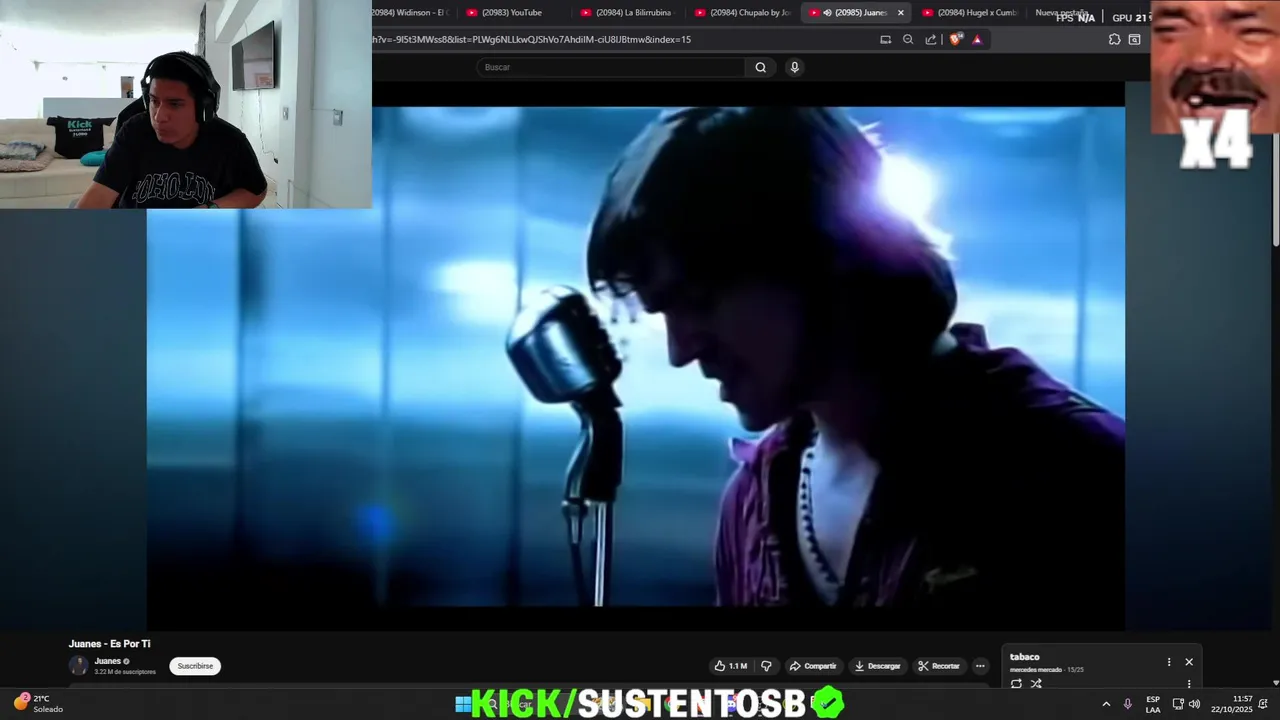Start voice search with the microphone icon
Screen dimensions: 1280x720
click(795, 67)
